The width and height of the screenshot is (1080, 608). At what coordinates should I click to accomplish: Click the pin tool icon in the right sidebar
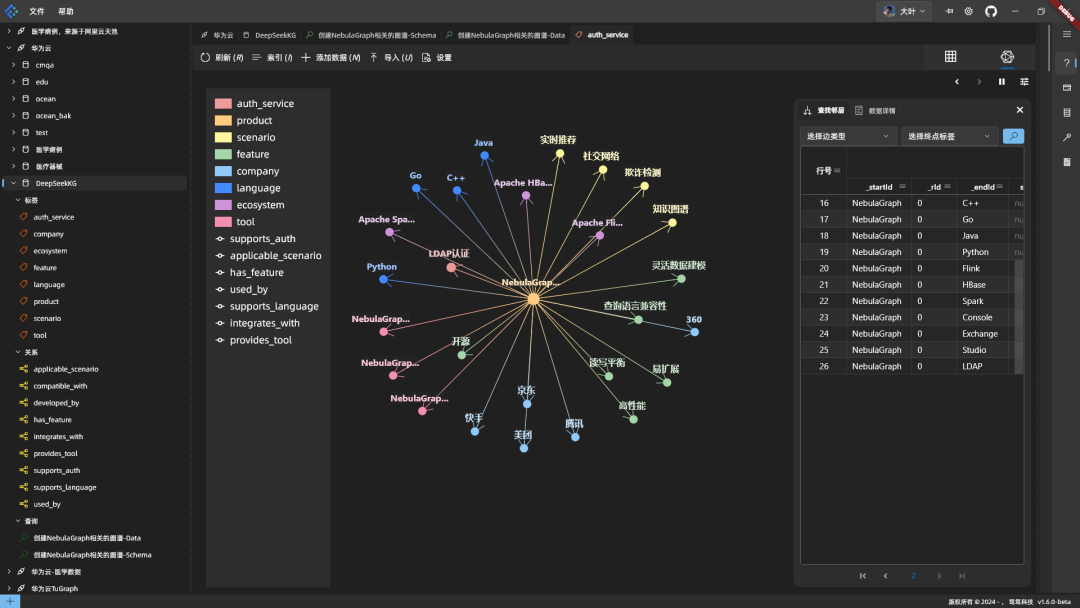click(x=1066, y=137)
